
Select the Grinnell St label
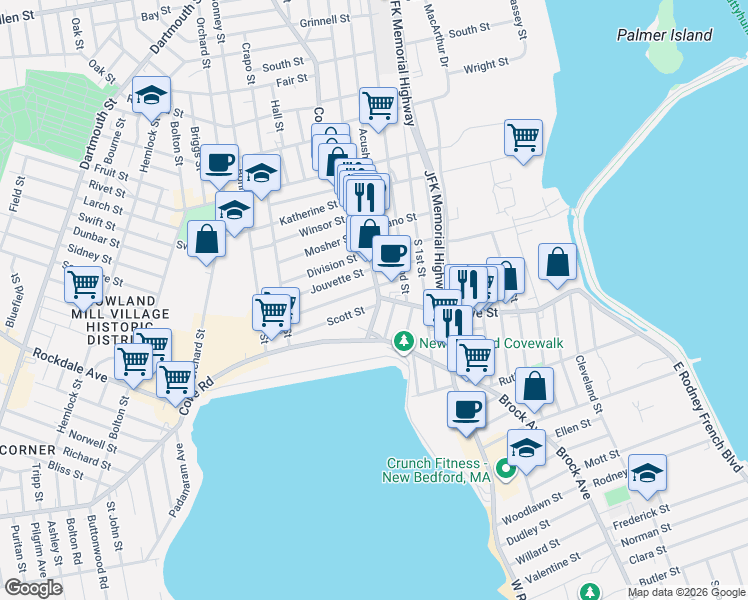pos(325,21)
